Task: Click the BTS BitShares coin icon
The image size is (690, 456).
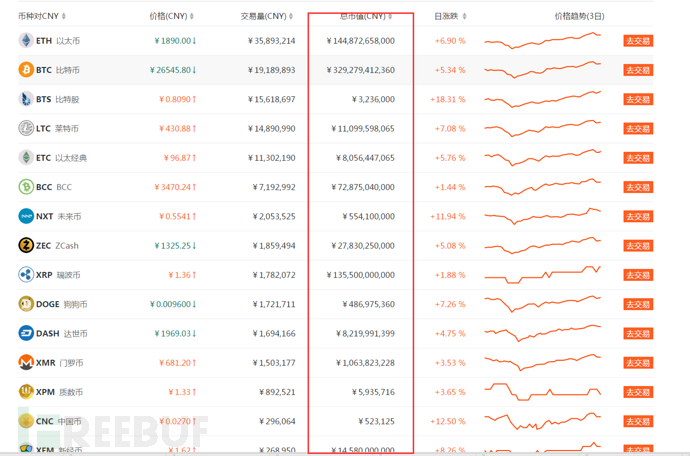Action: [x=26, y=99]
